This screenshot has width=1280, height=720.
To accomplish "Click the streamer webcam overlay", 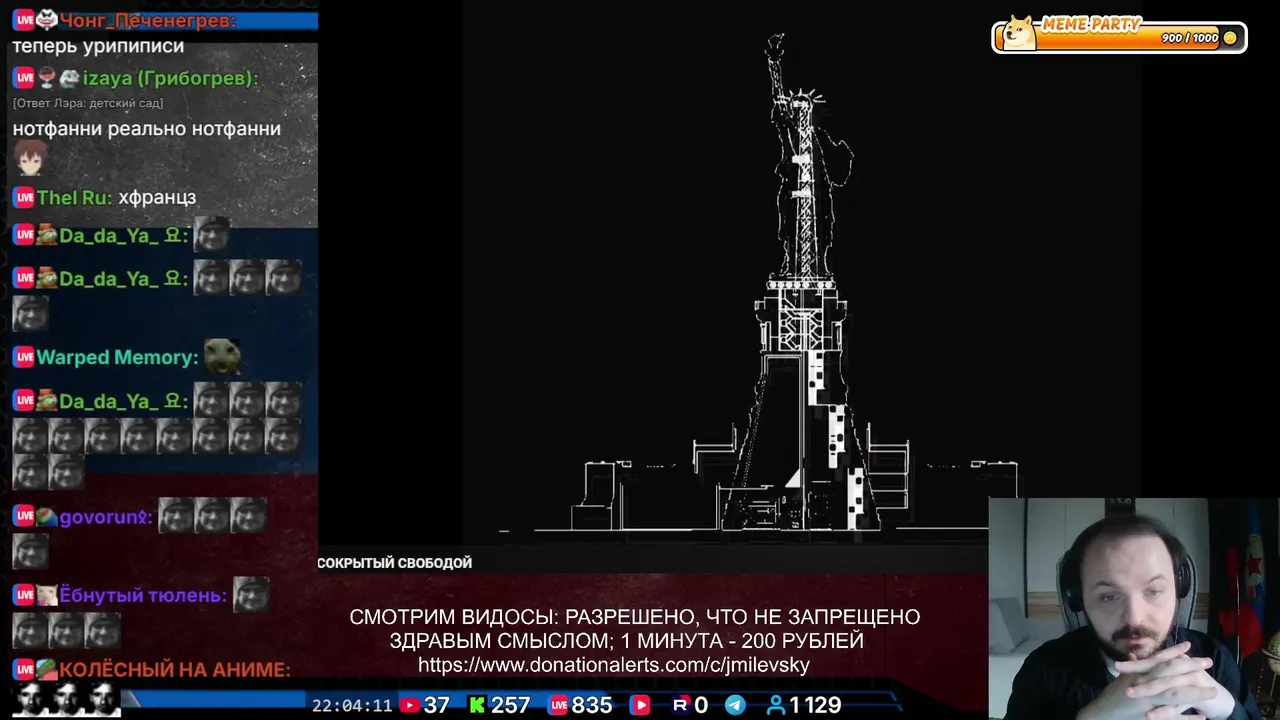I will pyautogui.click(x=1134, y=609).
